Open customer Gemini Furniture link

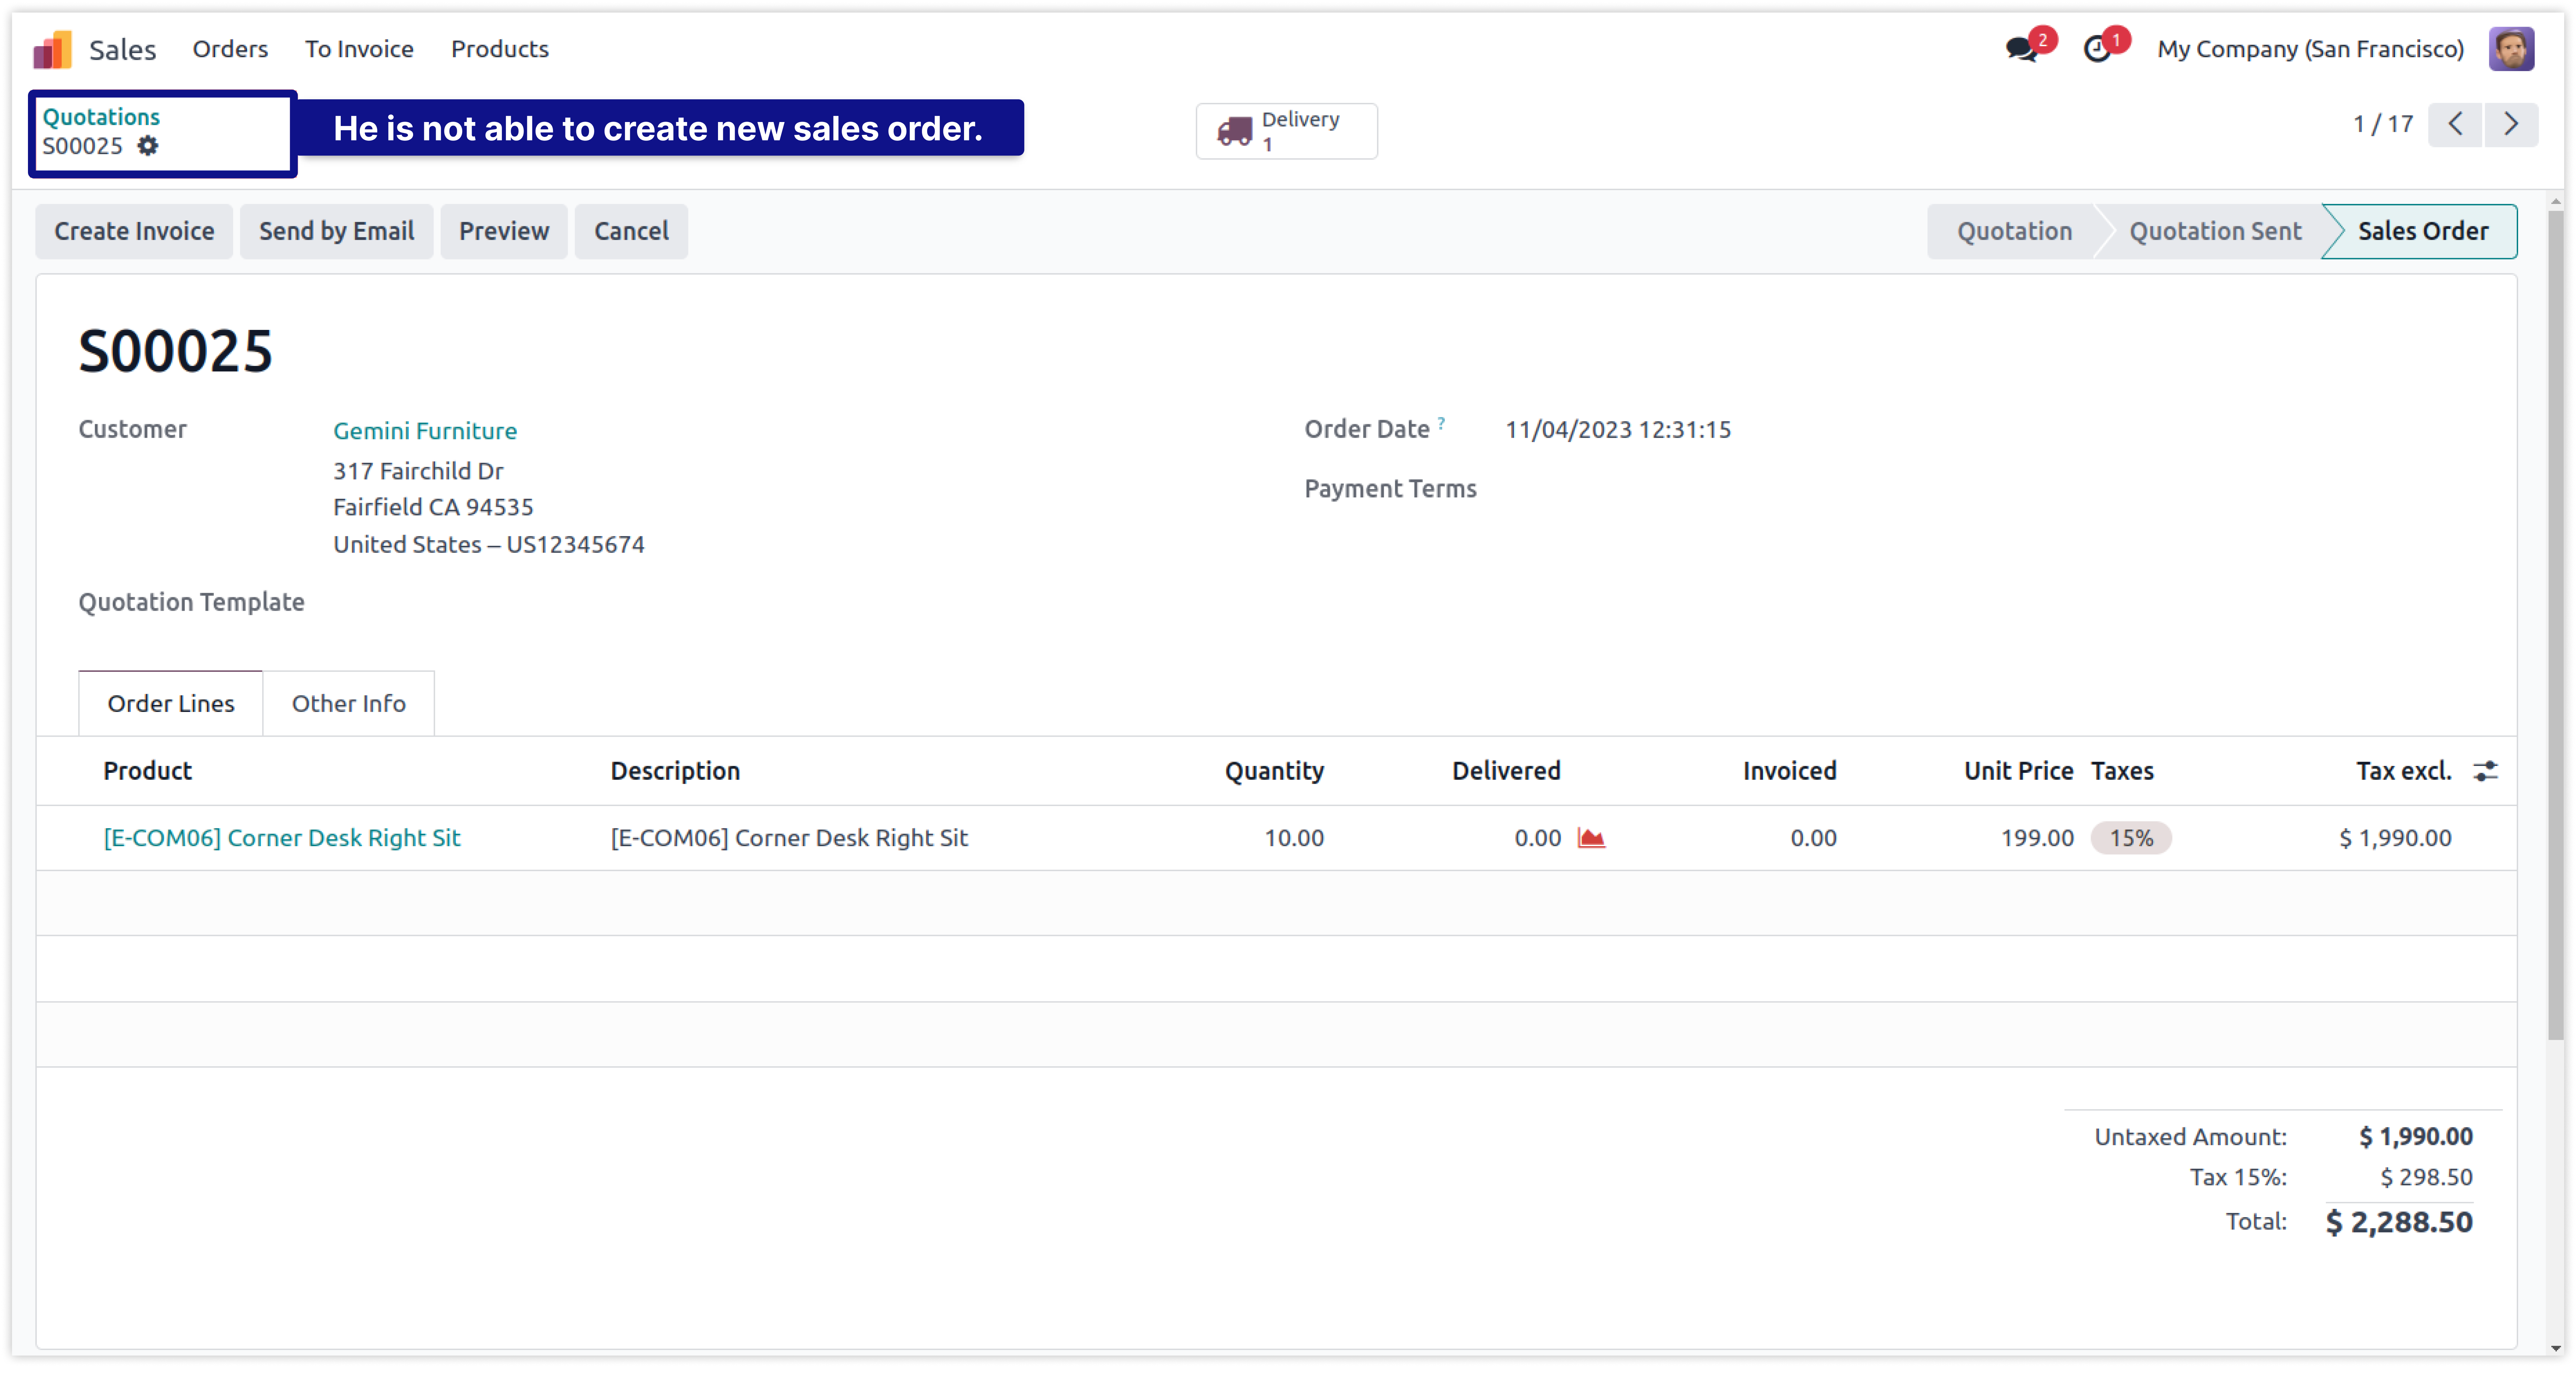pos(425,431)
